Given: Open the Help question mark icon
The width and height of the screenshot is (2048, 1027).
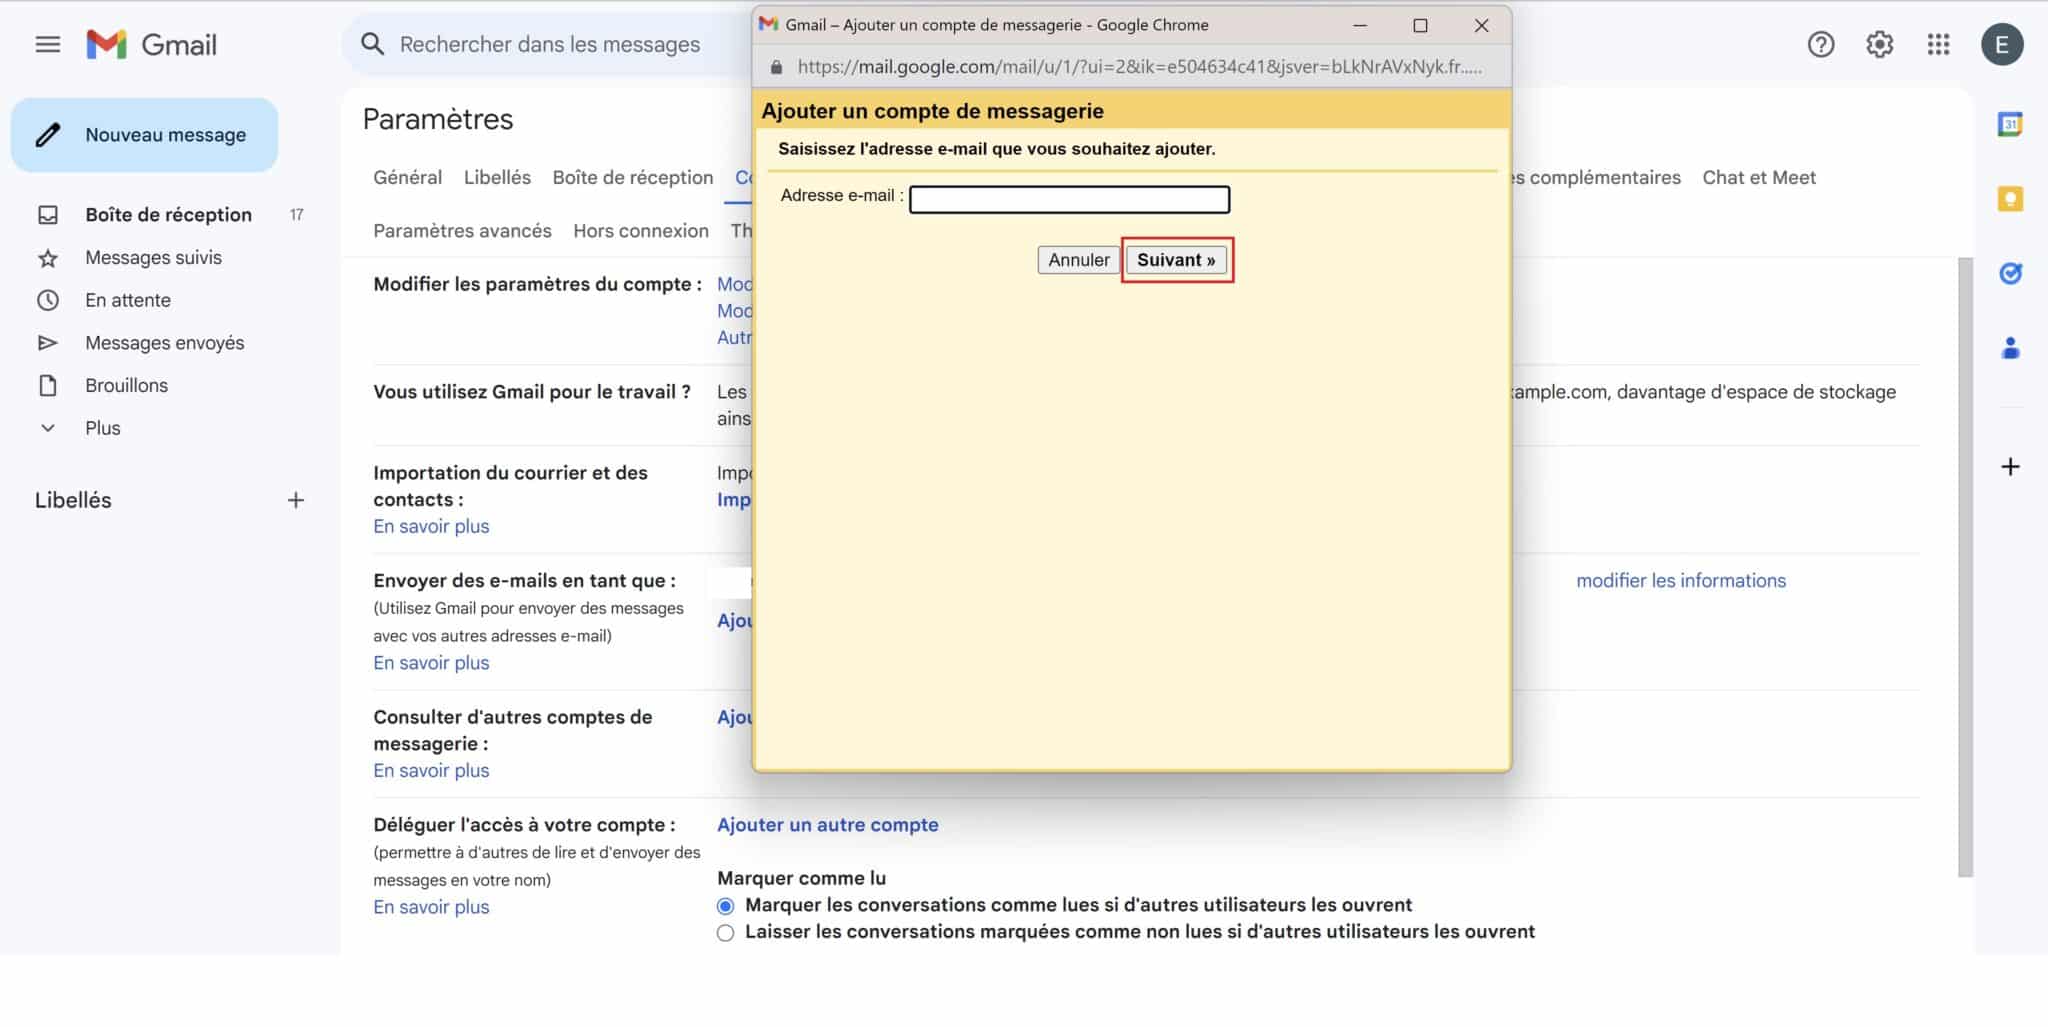Looking at the screenshot, I should coord(1820,44).
